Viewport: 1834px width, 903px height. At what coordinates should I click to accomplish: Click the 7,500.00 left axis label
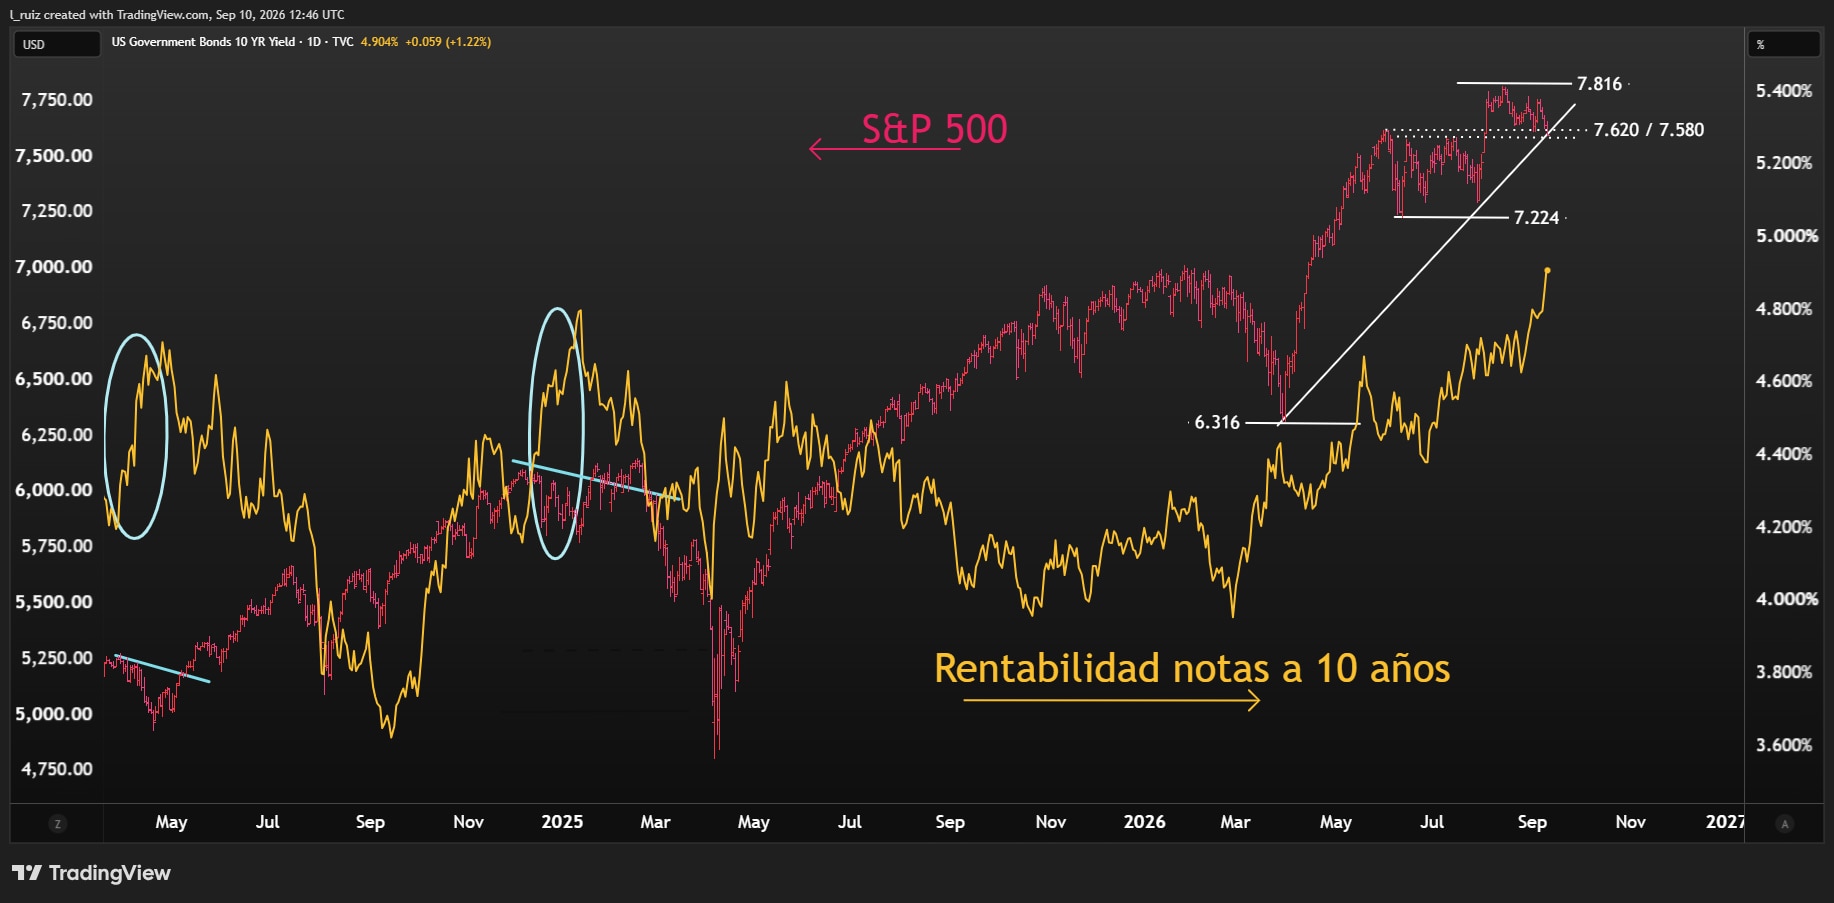pyautogui.click(x=54, y=156)
